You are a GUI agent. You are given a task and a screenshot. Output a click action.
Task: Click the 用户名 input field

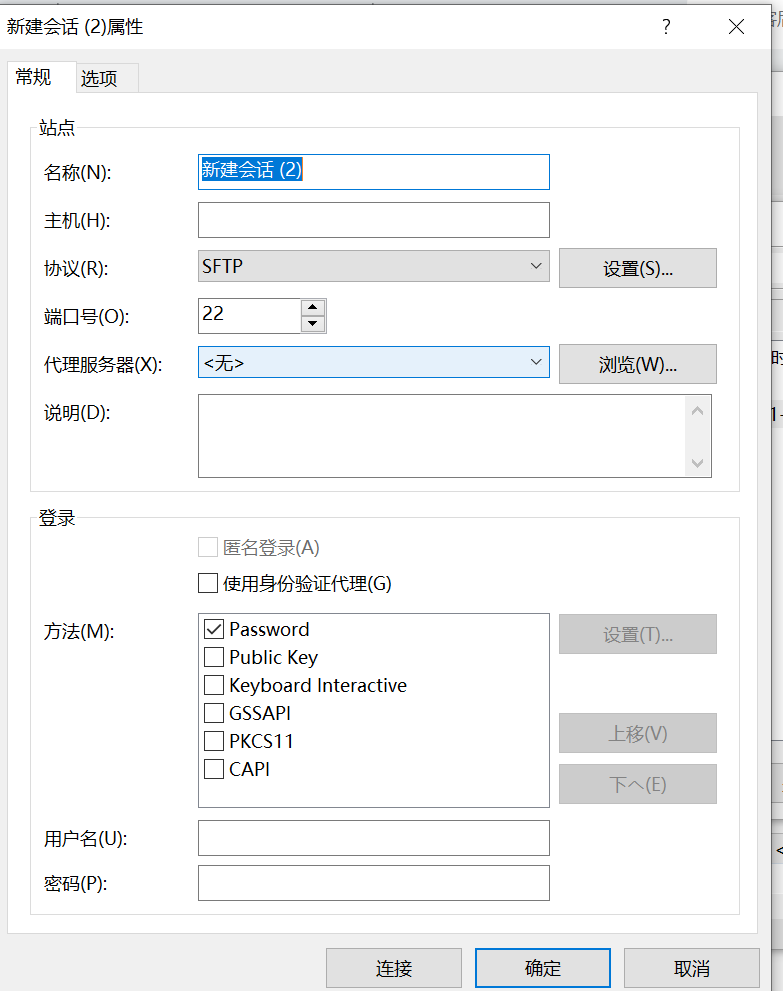point(373,837)
